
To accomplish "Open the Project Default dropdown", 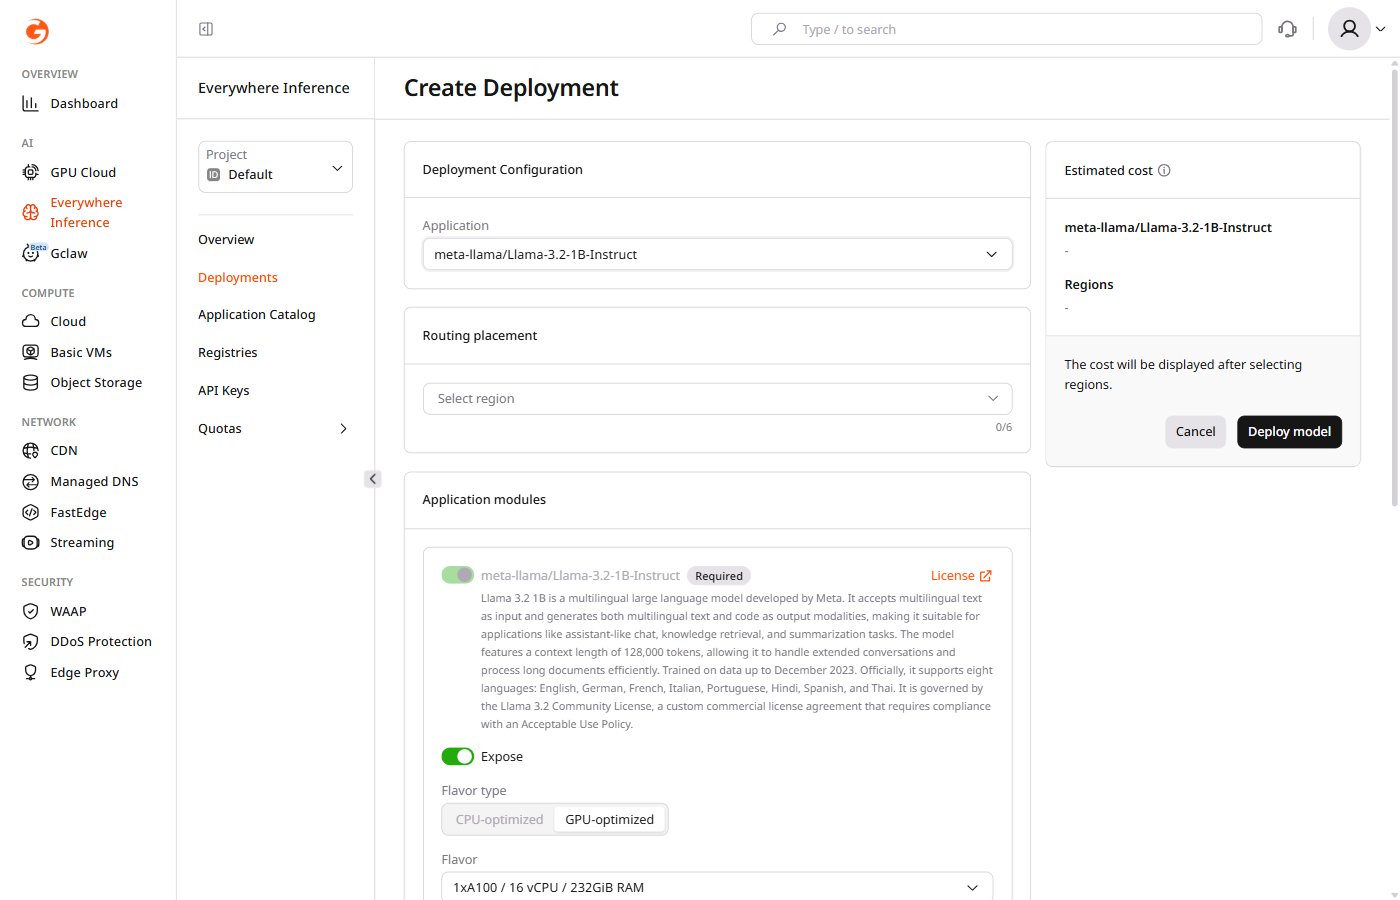I will click(x=275, y=166).
